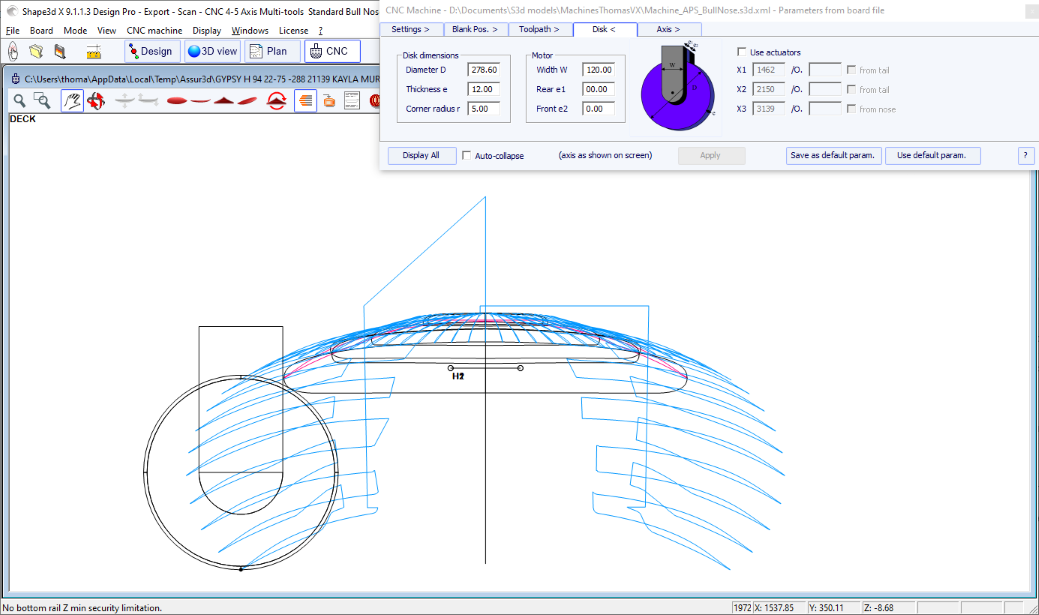Open the Plan view button
The width and height of the screenshot is (1039, 615).
(x=268, y=51)
